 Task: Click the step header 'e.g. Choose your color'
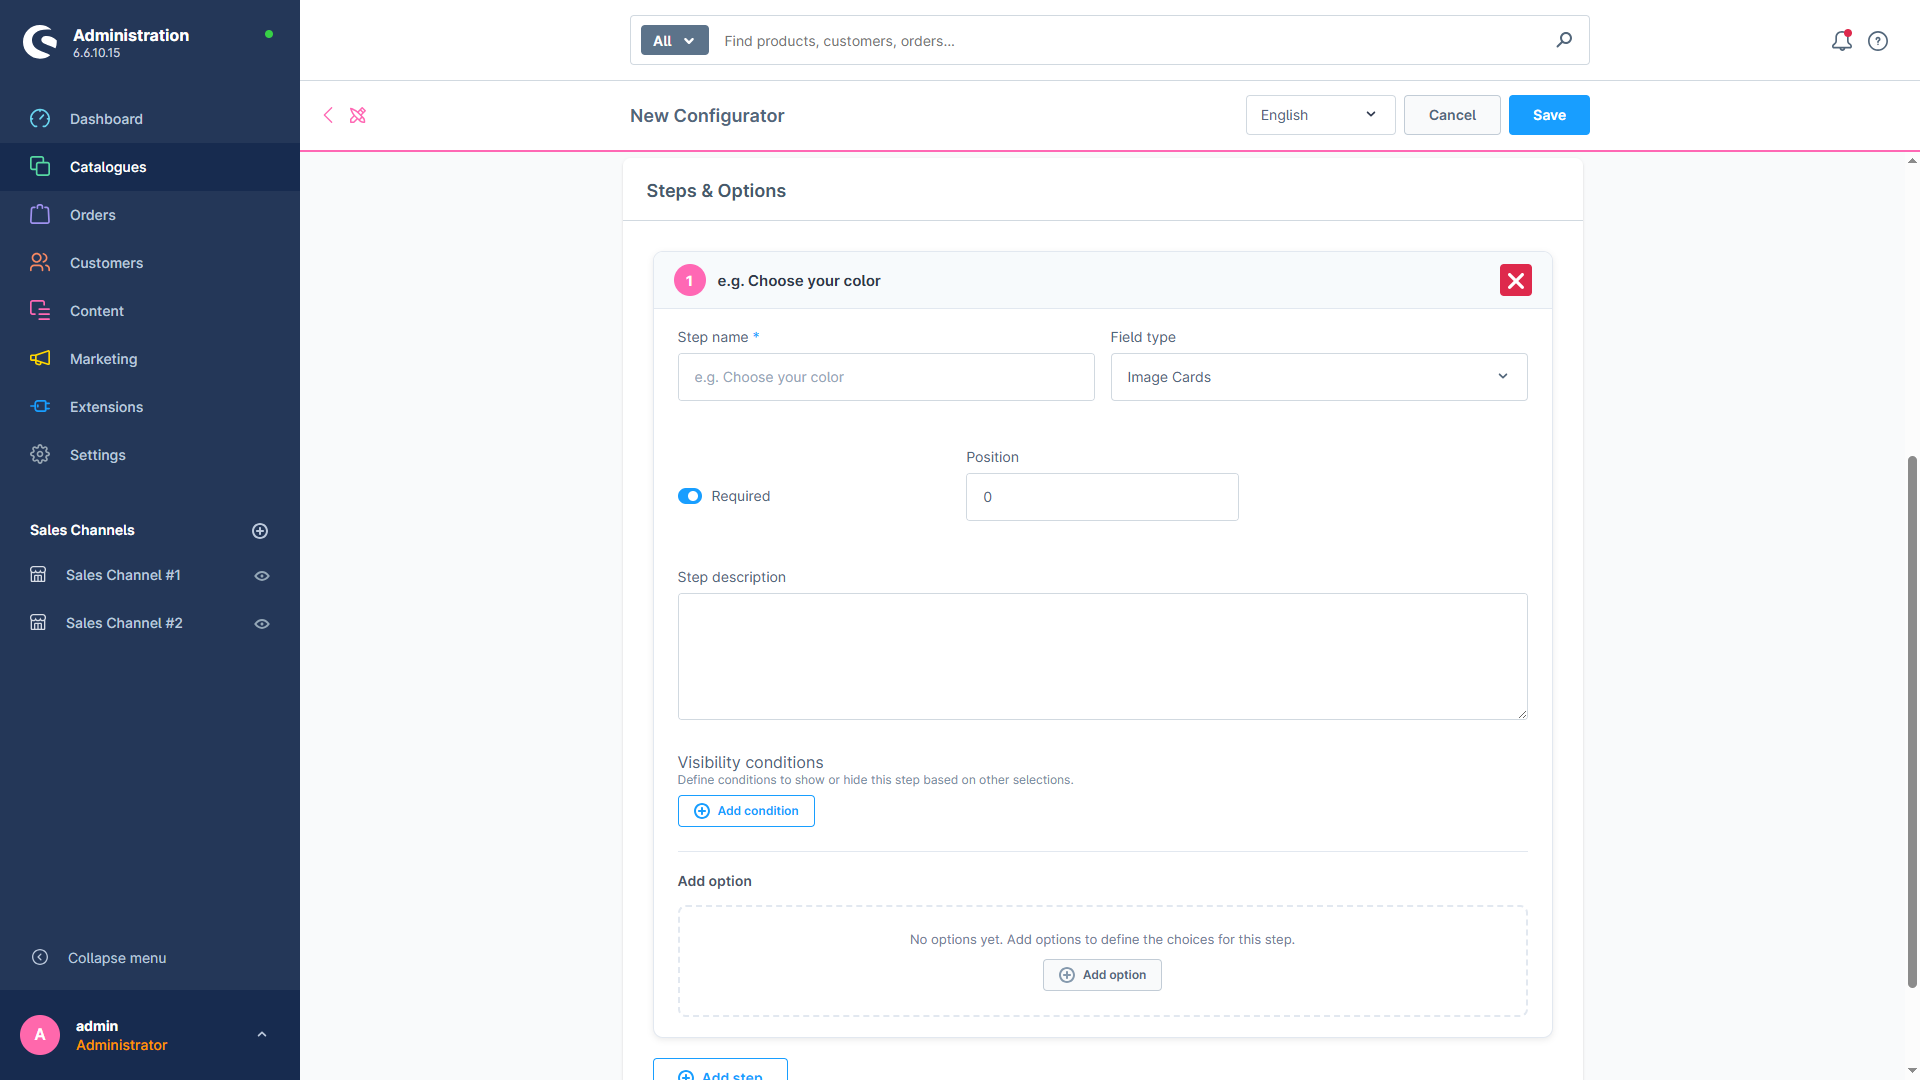[799, 281]
